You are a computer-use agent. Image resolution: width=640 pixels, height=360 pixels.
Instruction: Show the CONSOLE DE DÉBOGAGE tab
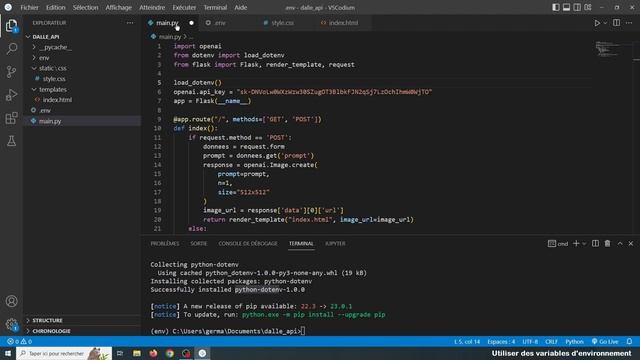point(248,244)
